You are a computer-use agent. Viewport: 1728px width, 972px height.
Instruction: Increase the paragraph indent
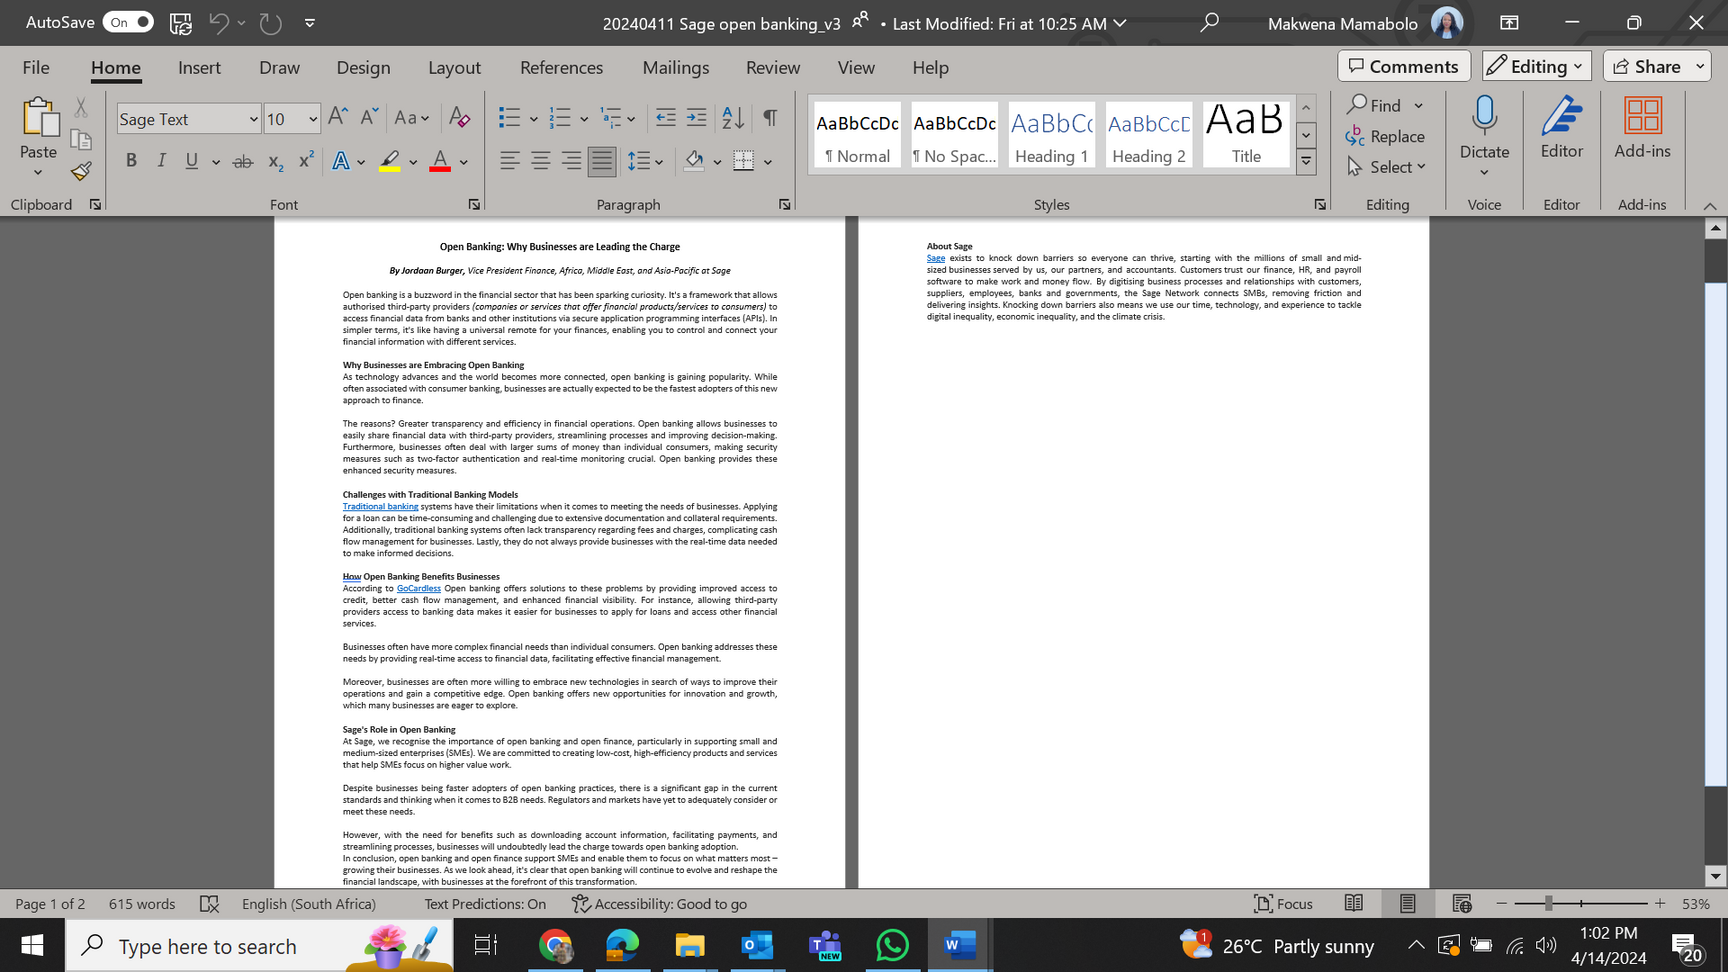point(696,118)
